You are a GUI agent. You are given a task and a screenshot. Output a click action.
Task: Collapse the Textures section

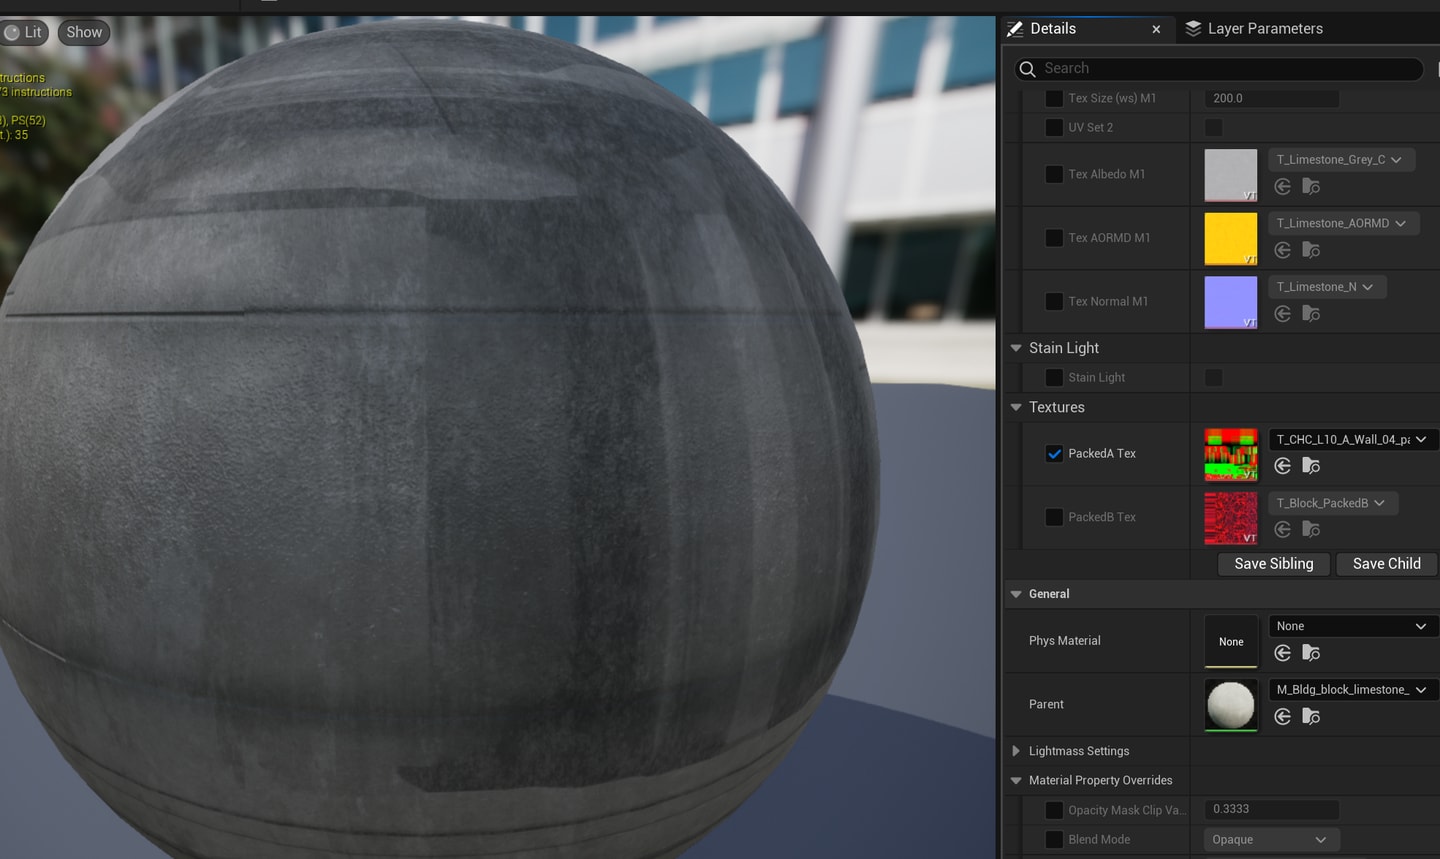tap(1016, 407)
